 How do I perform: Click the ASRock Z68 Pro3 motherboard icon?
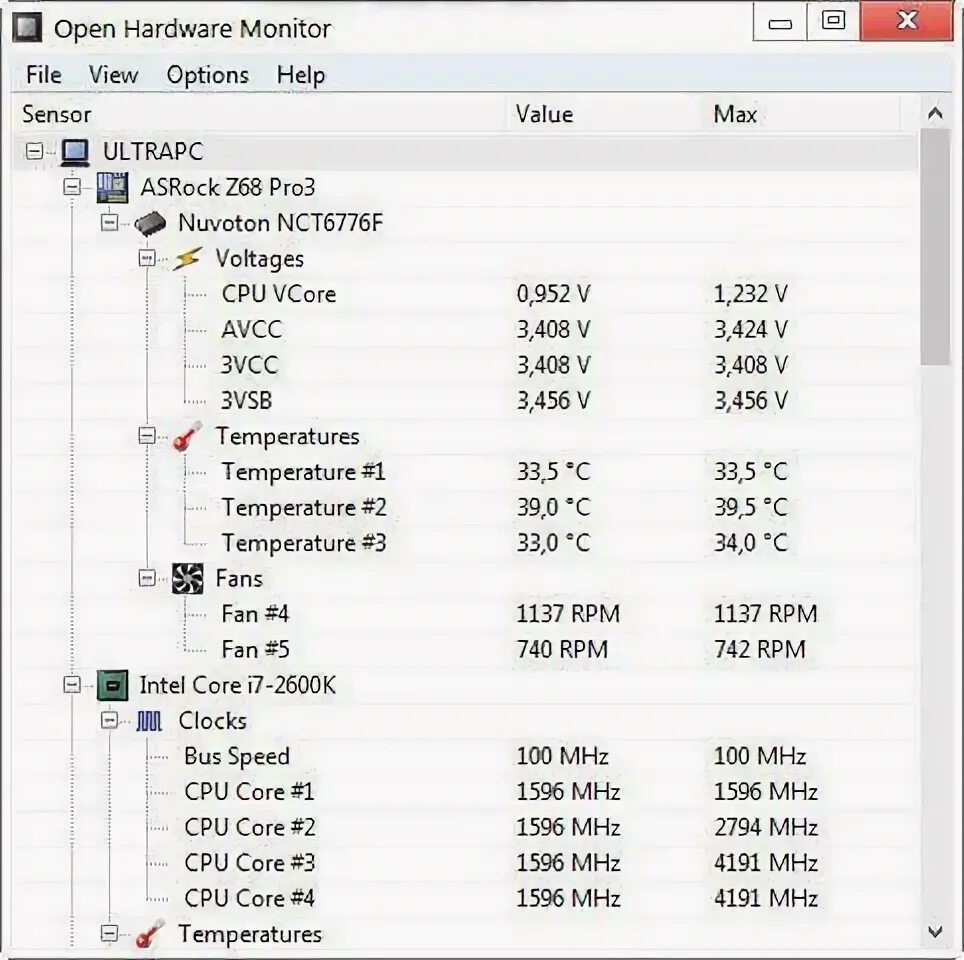coord(113,187)
